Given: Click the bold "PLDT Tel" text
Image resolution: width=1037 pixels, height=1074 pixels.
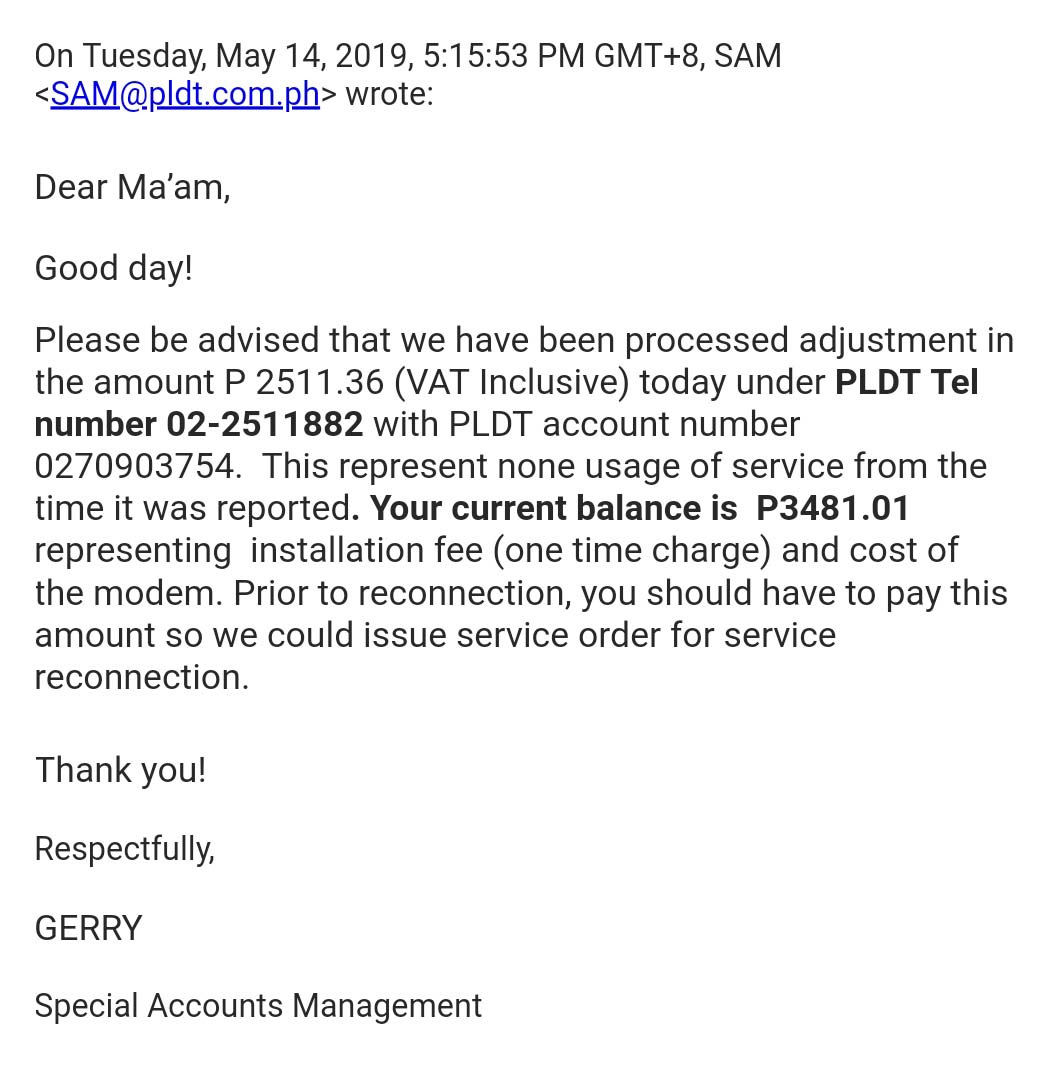Looking at the screenshot, I should point(906,382).
